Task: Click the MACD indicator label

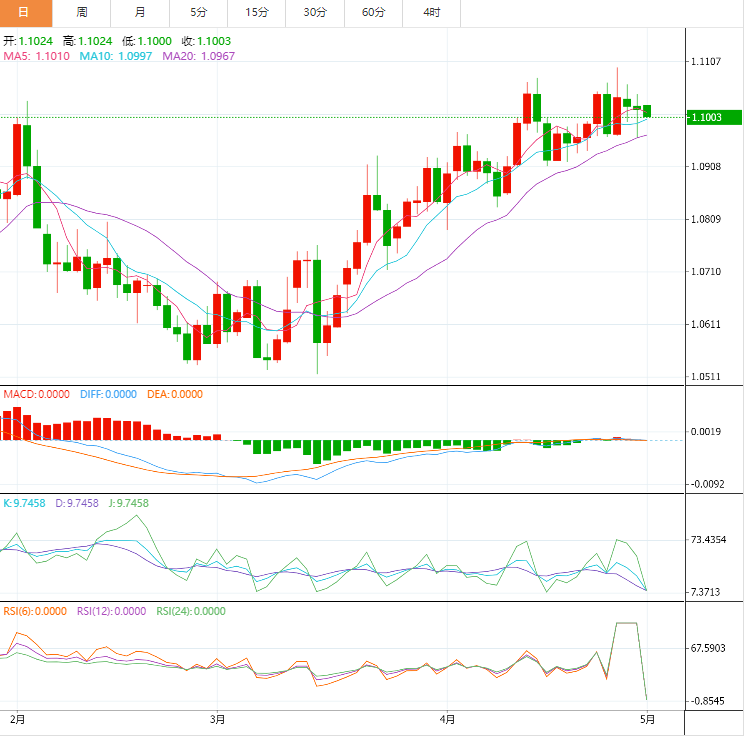Action: (34, 394)
